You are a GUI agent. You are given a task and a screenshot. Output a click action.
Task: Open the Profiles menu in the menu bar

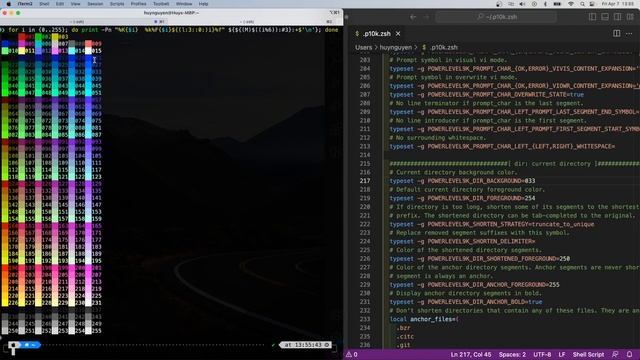pyautogui.click(x=138, y=4)
